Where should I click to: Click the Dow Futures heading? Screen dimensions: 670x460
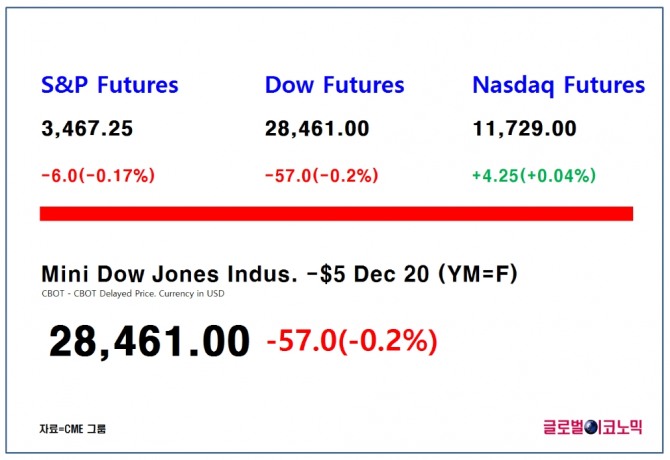point(335,85)
